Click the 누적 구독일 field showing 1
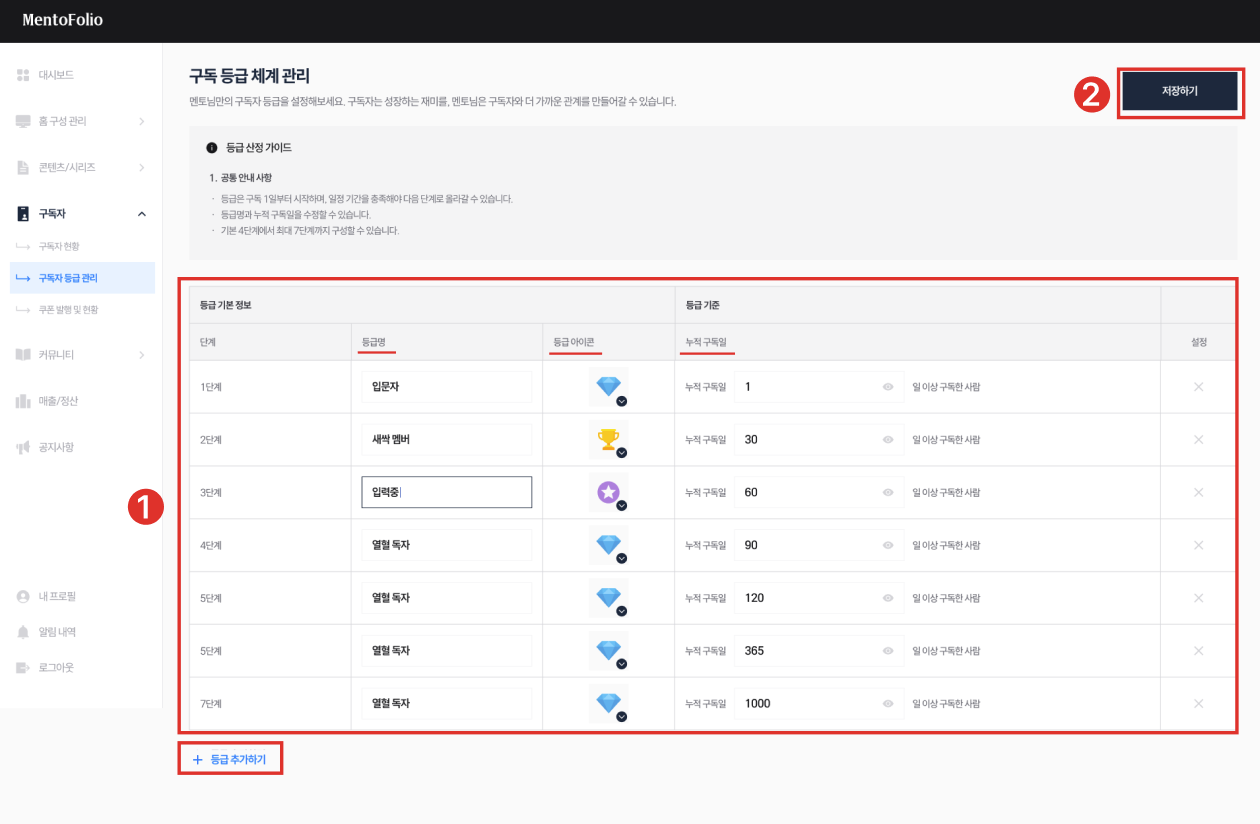1260x824 pixels. click(x=819, y=387)
